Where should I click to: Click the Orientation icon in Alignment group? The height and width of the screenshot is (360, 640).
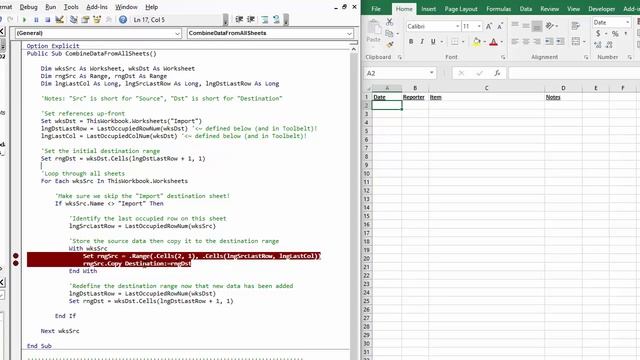[x=550, y=26]
